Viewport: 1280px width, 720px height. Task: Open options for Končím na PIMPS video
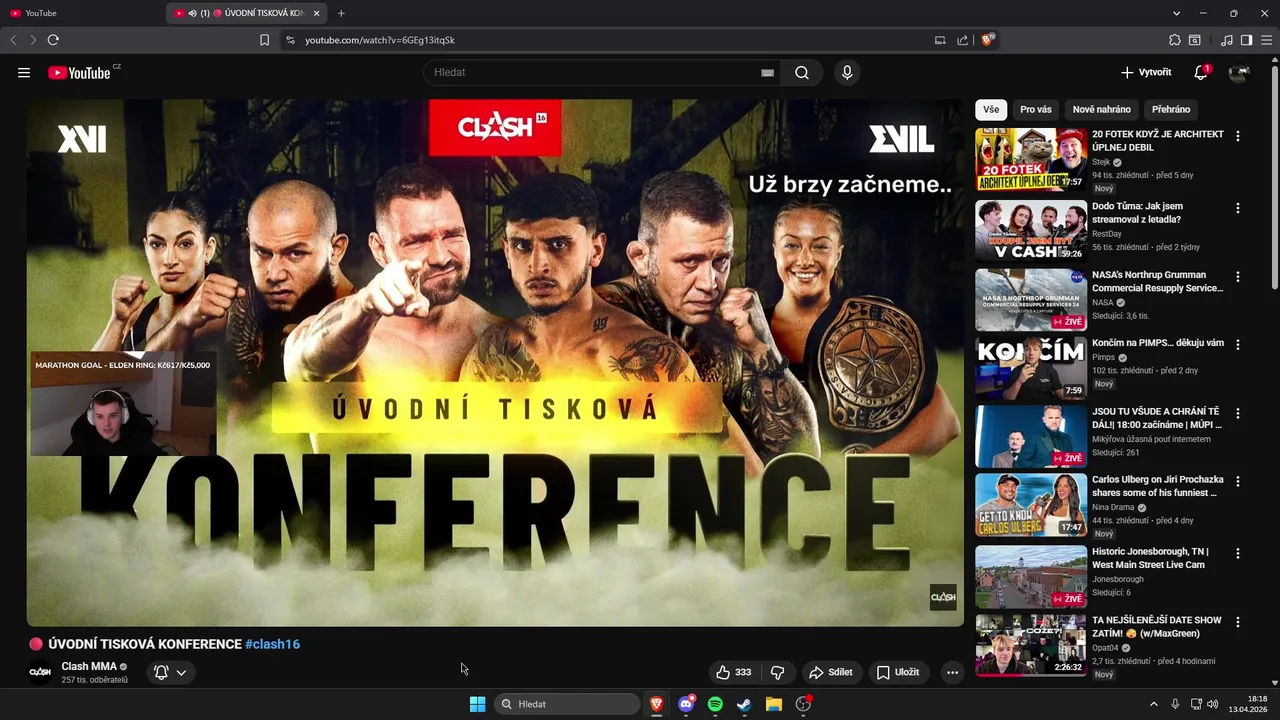pyautogui.click(x=1238, y=344)
